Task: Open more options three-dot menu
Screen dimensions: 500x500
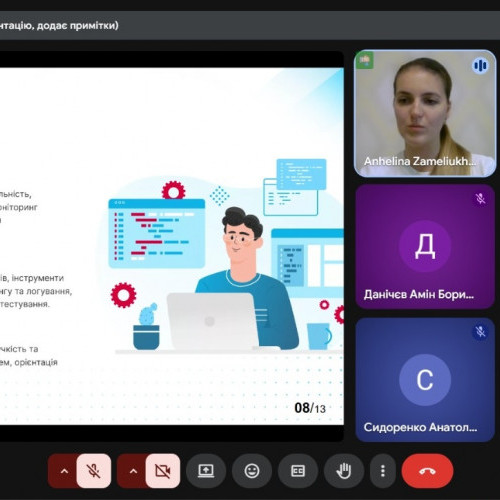Action: [x=383, y=471]
